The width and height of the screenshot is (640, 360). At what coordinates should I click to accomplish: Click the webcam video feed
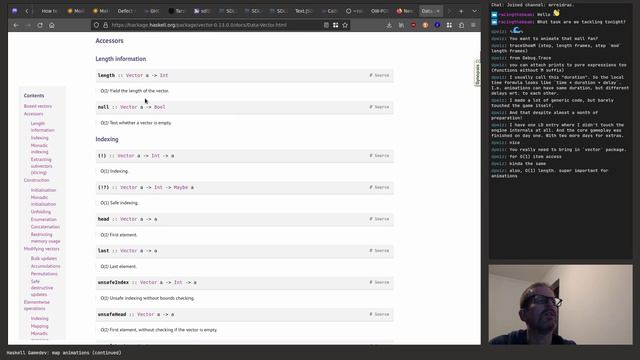pyautogui.click(x=560, y=304)
